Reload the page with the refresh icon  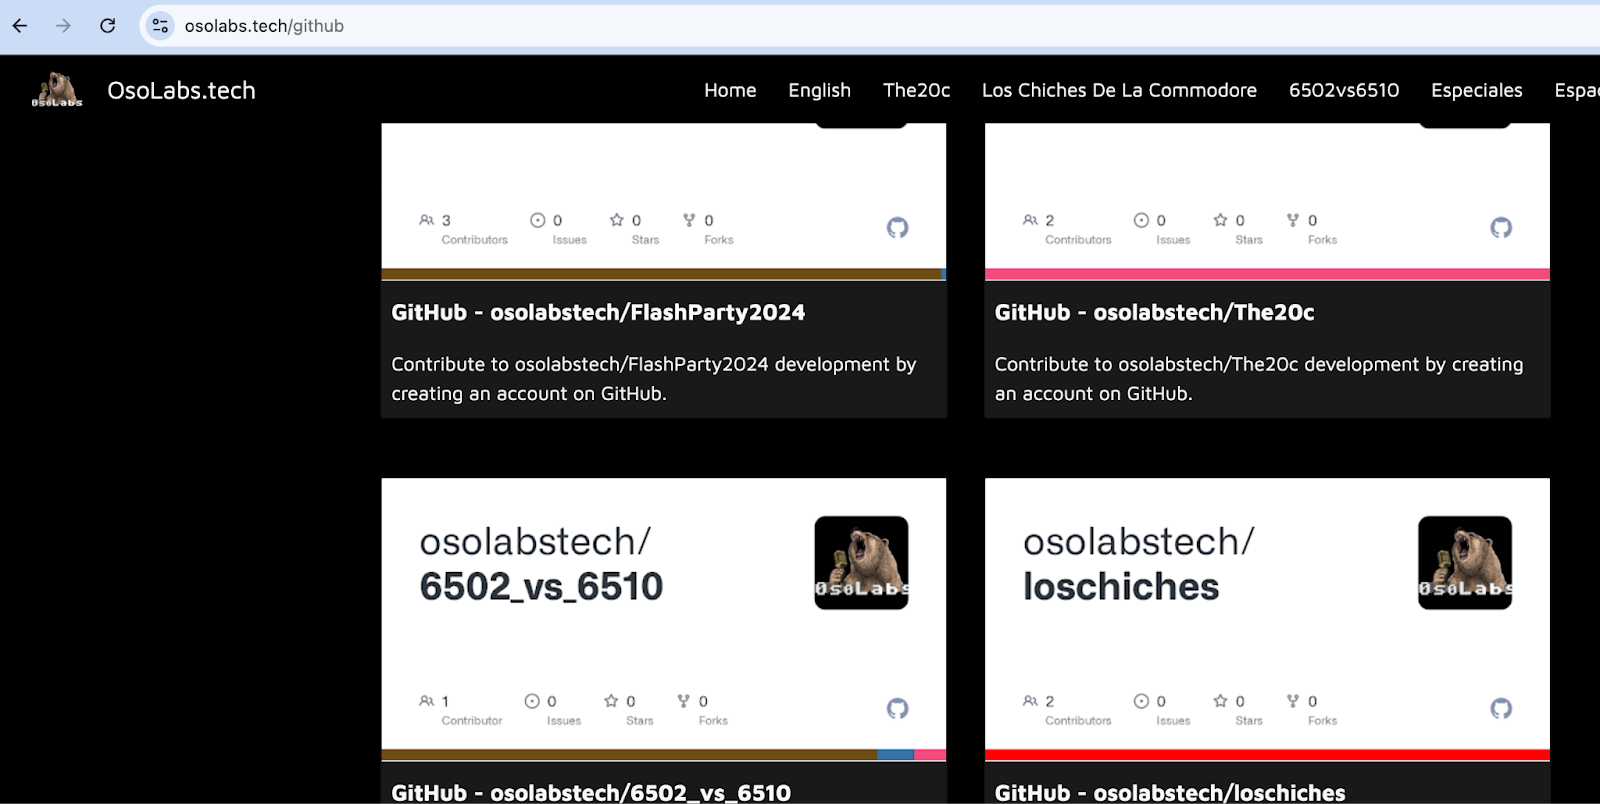tap(108, 26)
